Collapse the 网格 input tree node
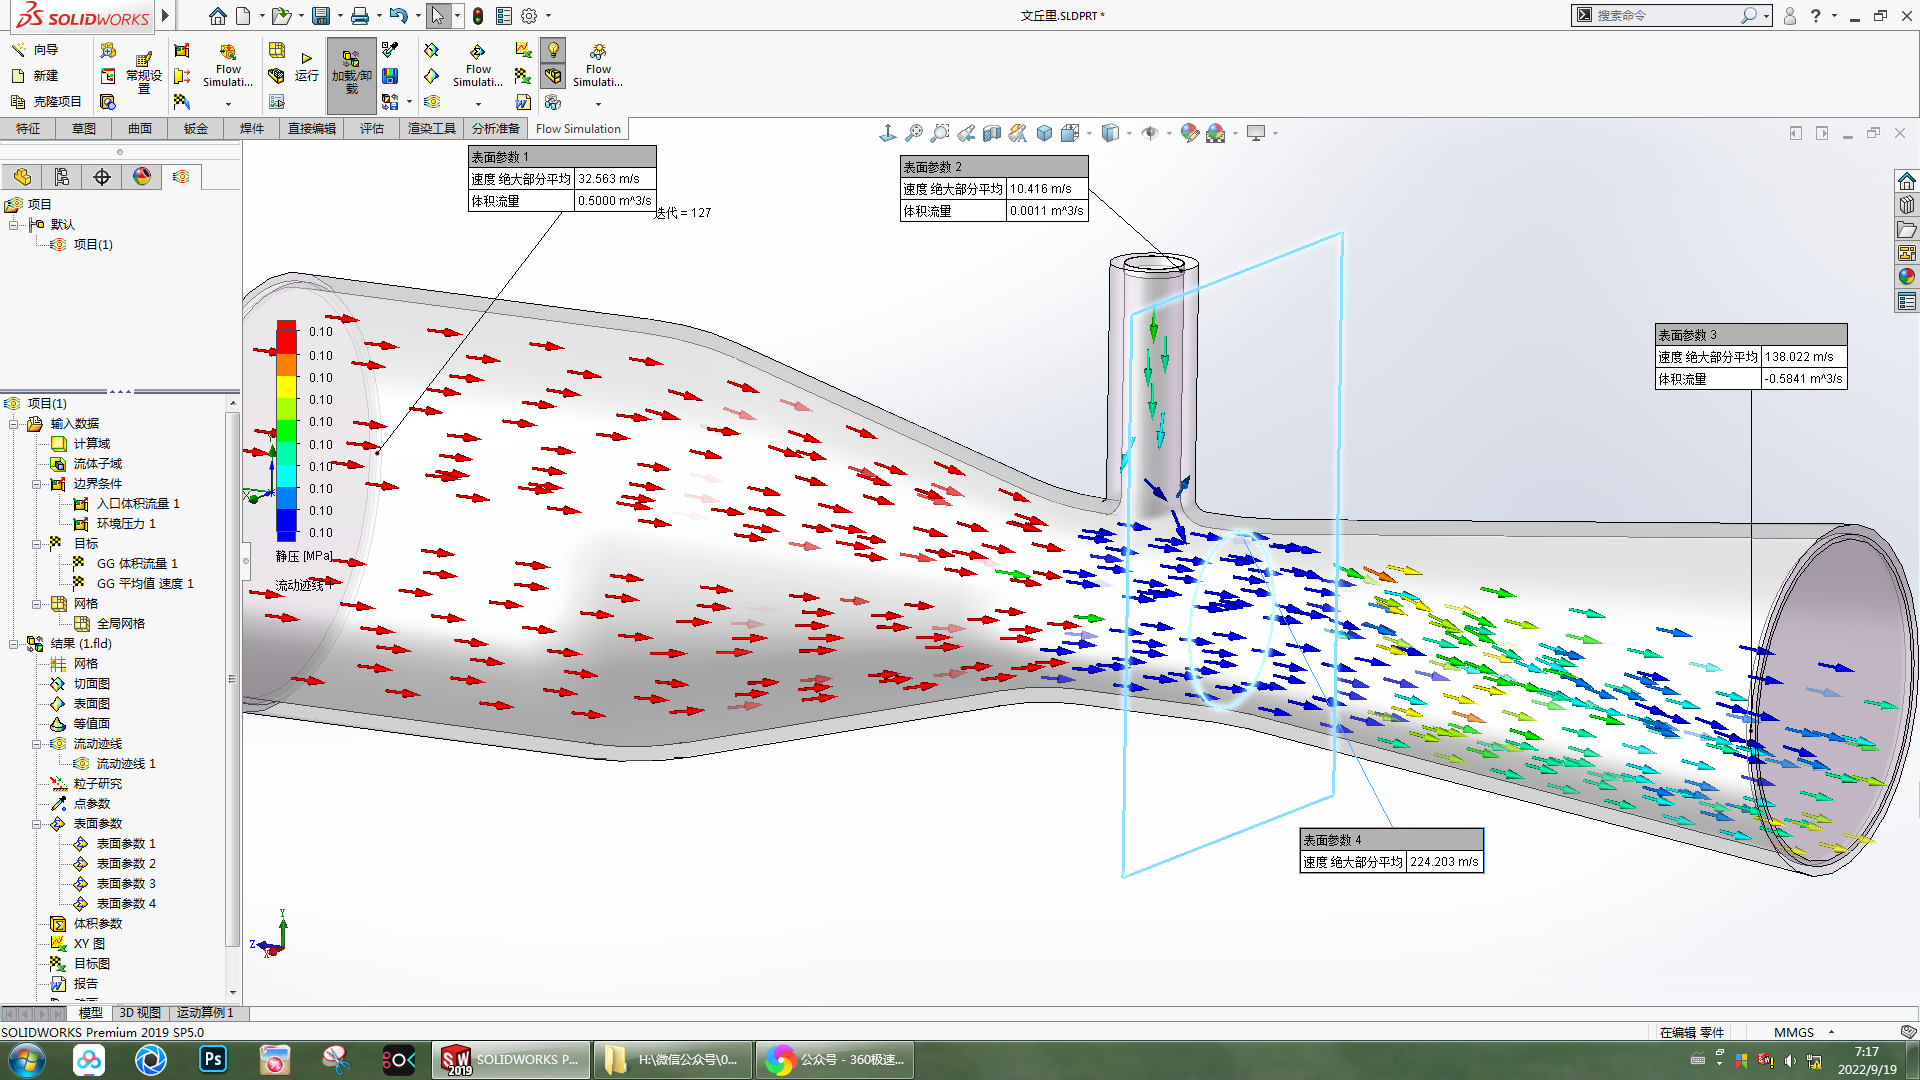The image size is (1920, 1080). 36,604
